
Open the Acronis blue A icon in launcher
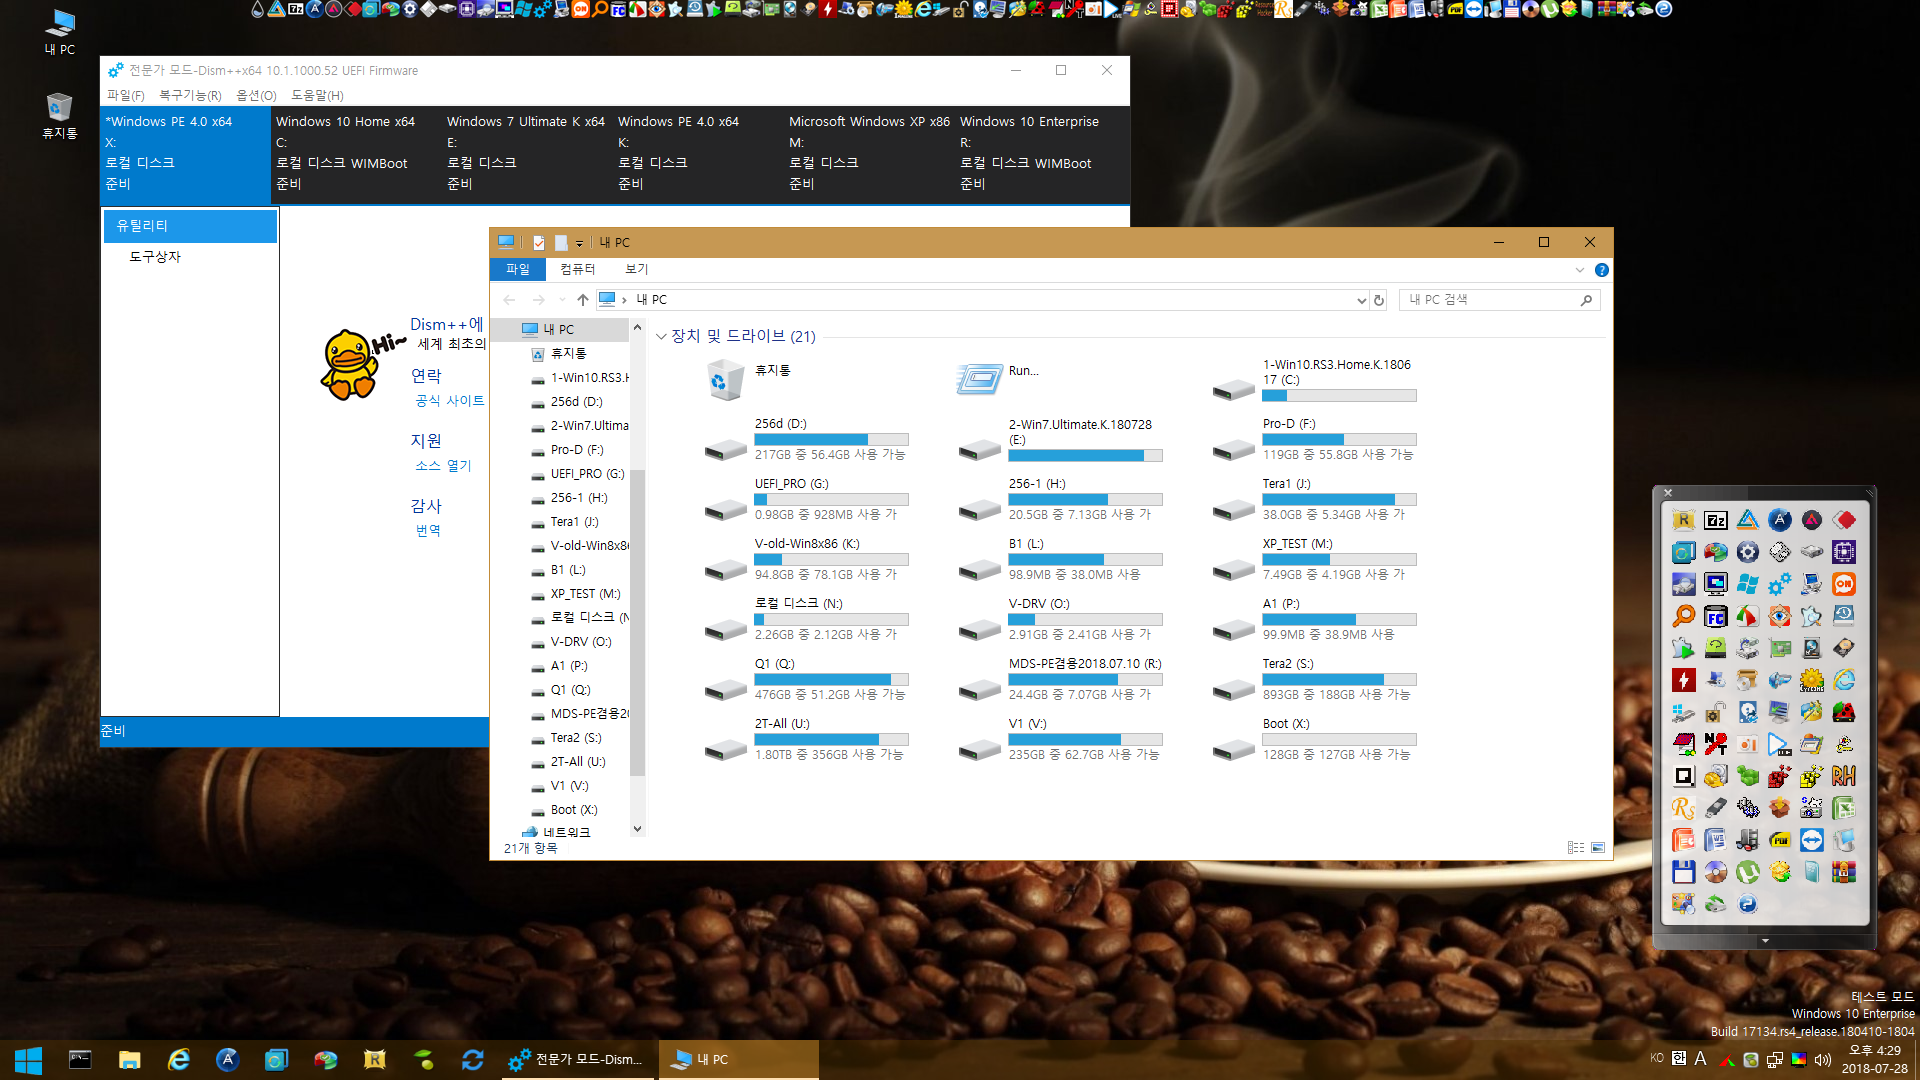click(1779, 520)
